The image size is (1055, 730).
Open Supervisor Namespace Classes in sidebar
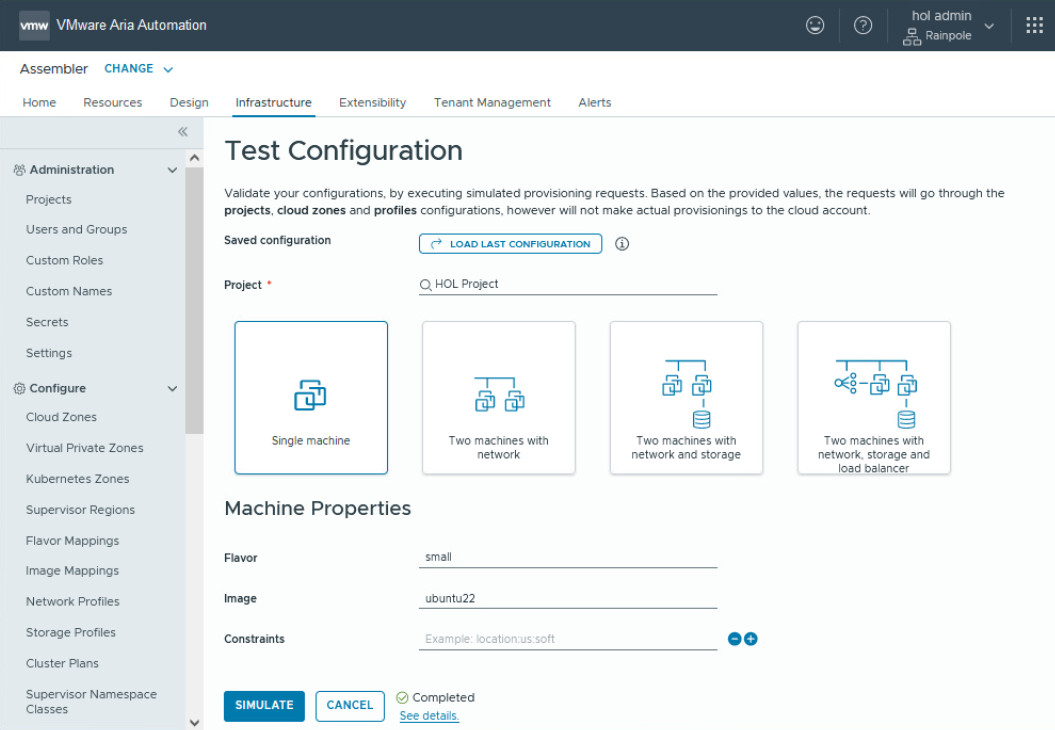coord(91,702)
